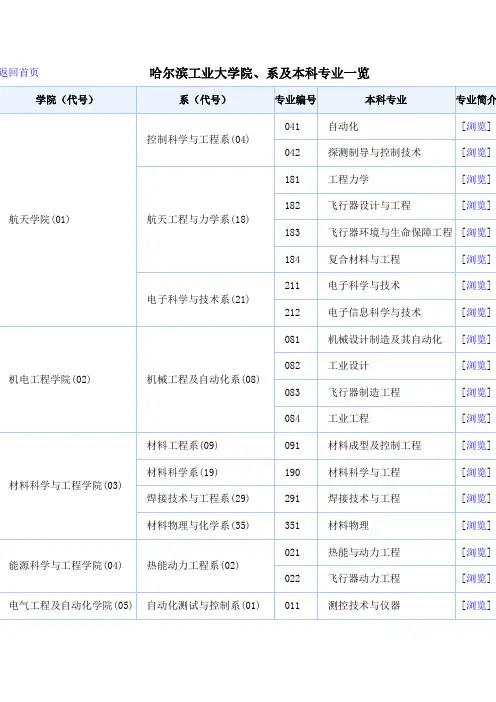Viewport: 496px width, 702px height.
Task: Click 电子科学与技术系(21) department cell
Action: [205, 300]
